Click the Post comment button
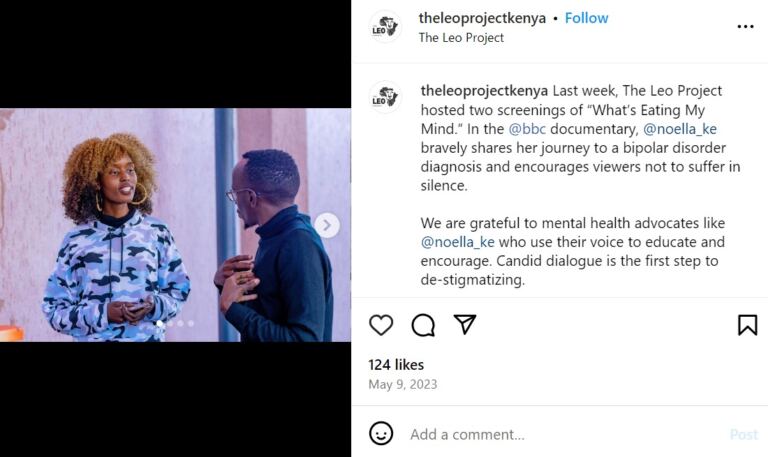This screenshot has height=457, width=768. pyautogui.click(x=743, y=434)
